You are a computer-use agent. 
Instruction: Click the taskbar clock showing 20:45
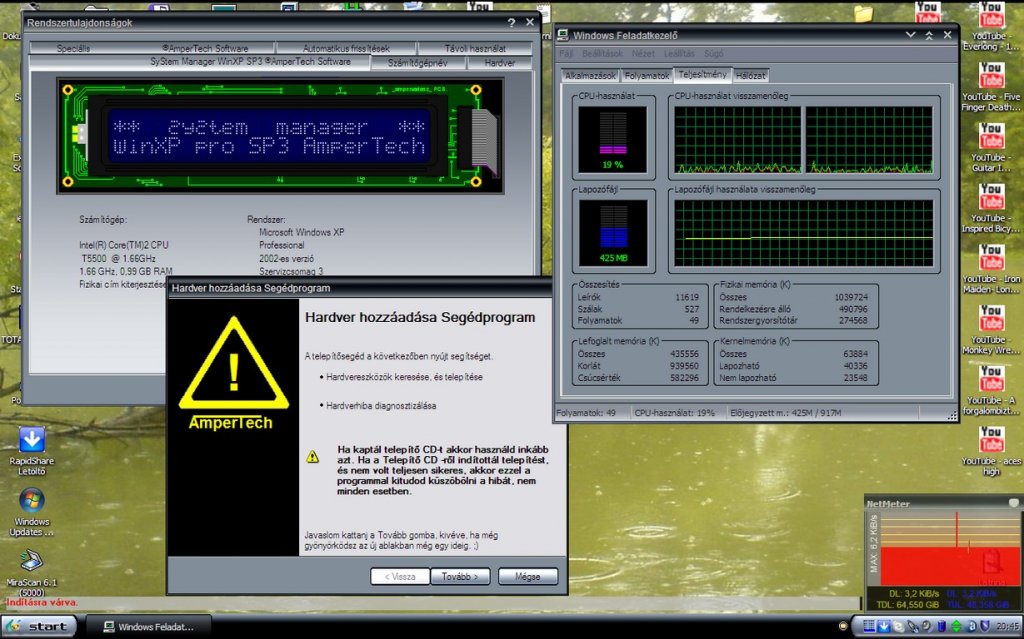(x=1007, y=626)
